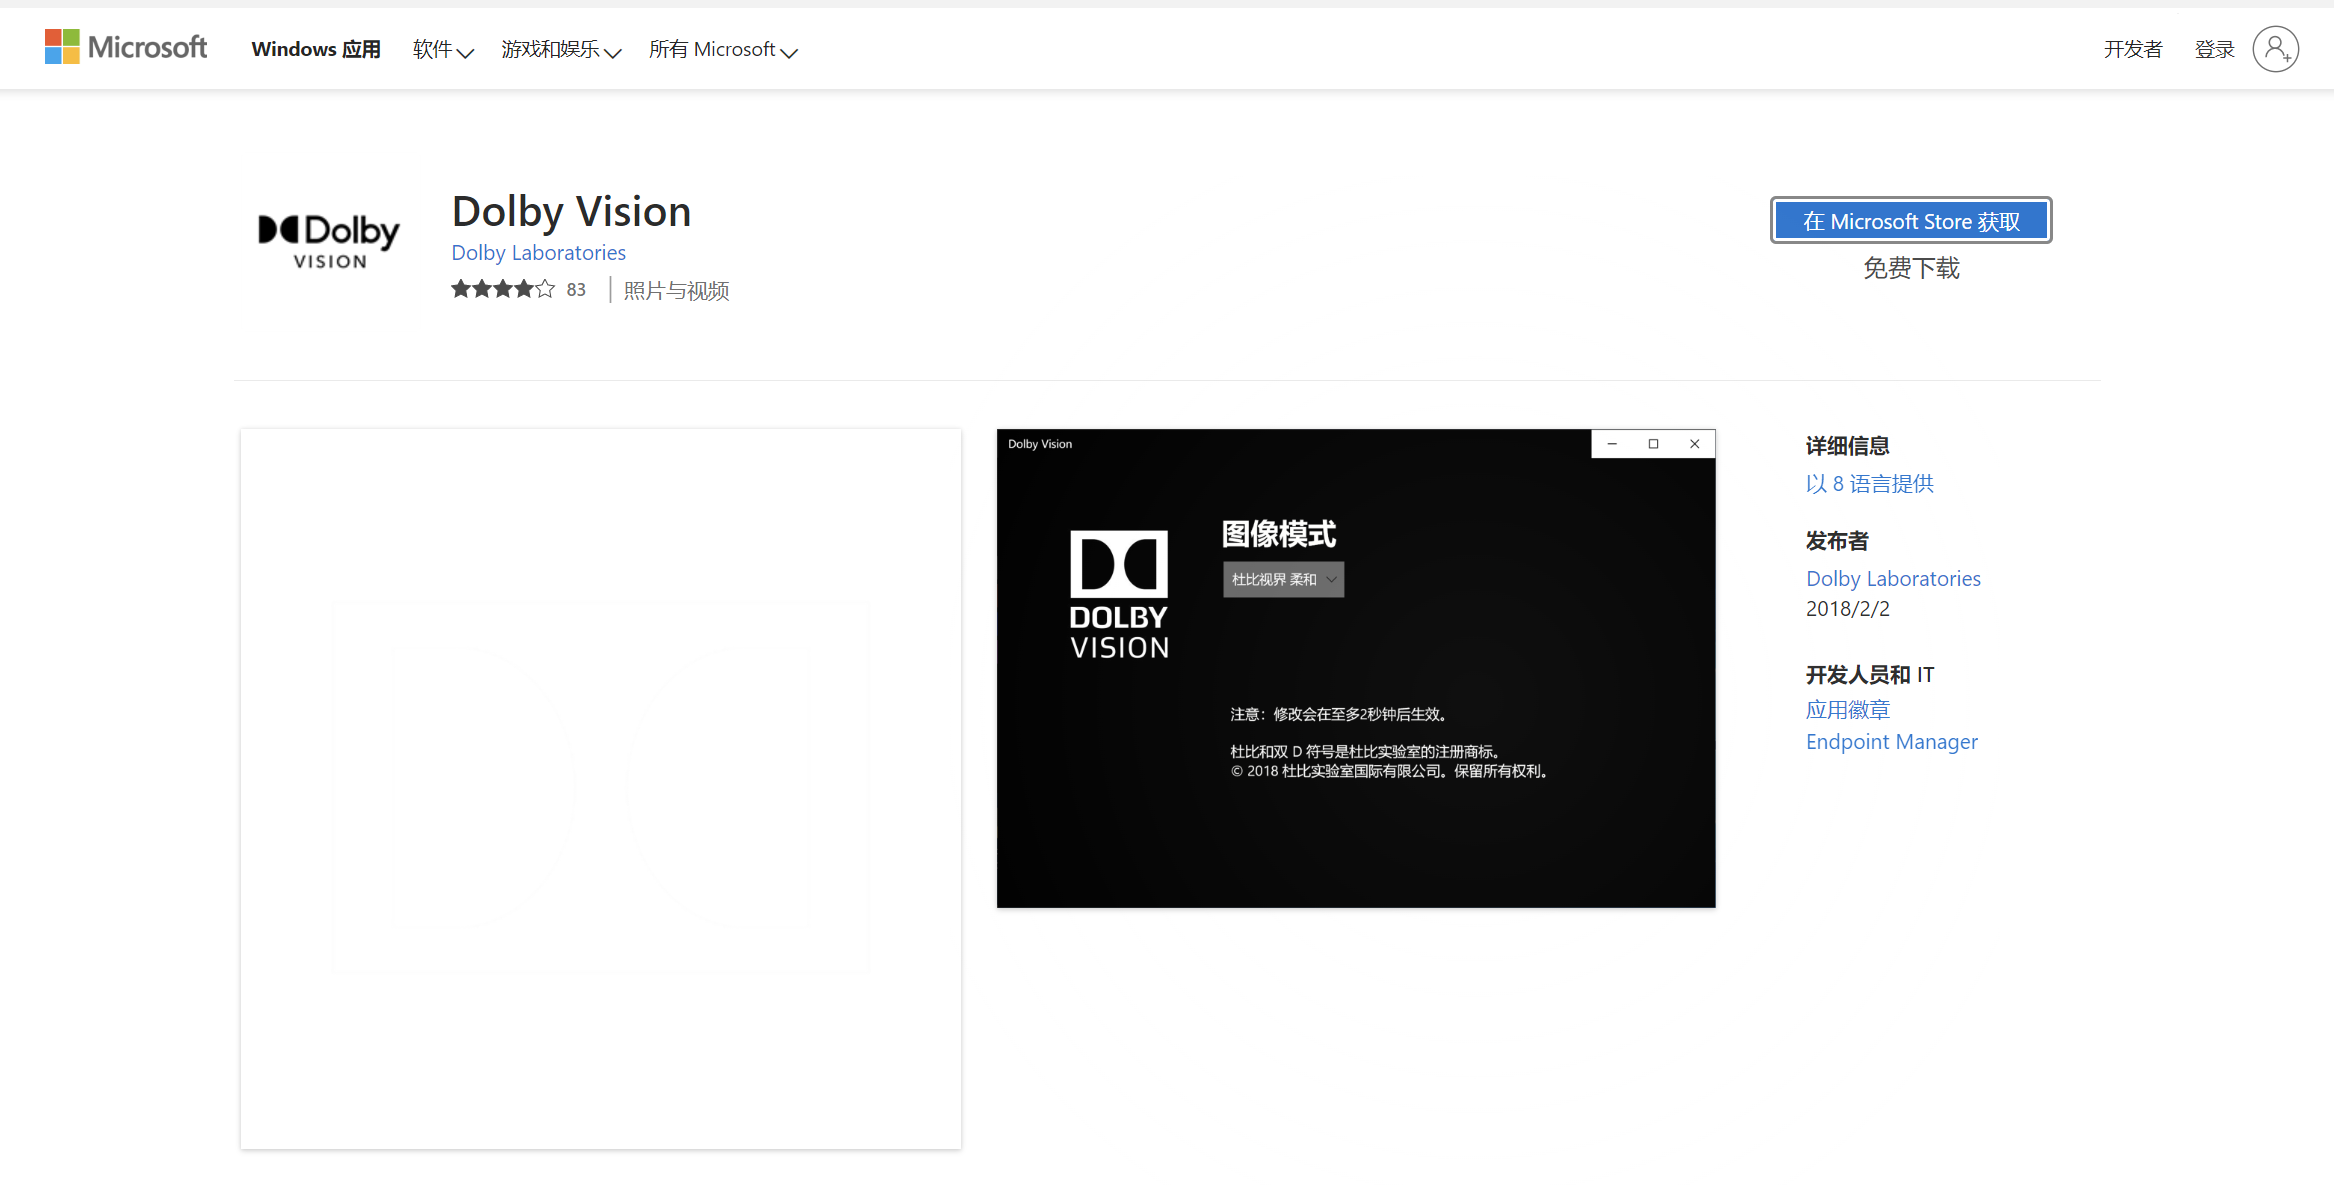
Task: Click the blank first screenshot thumbnail
Action: click(x=601, y=789)
